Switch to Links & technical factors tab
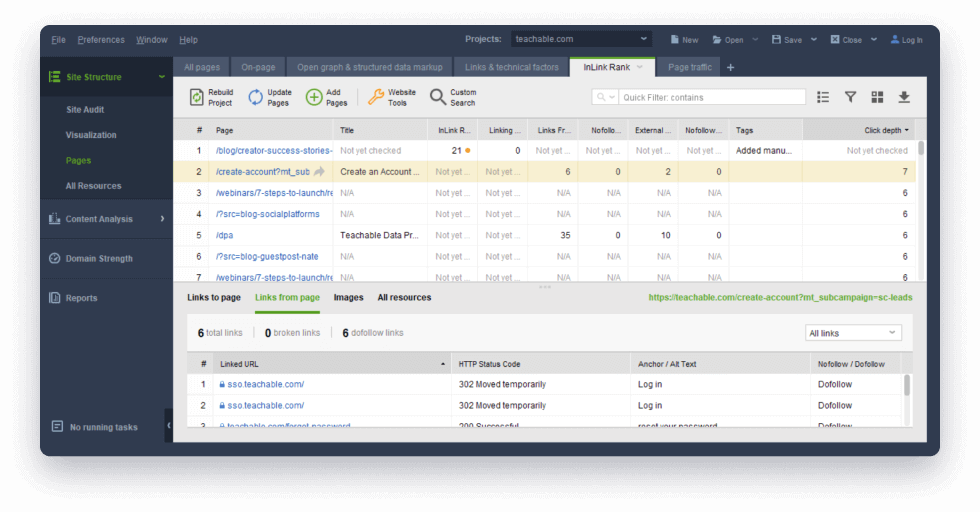 click(x=511, y=68)
